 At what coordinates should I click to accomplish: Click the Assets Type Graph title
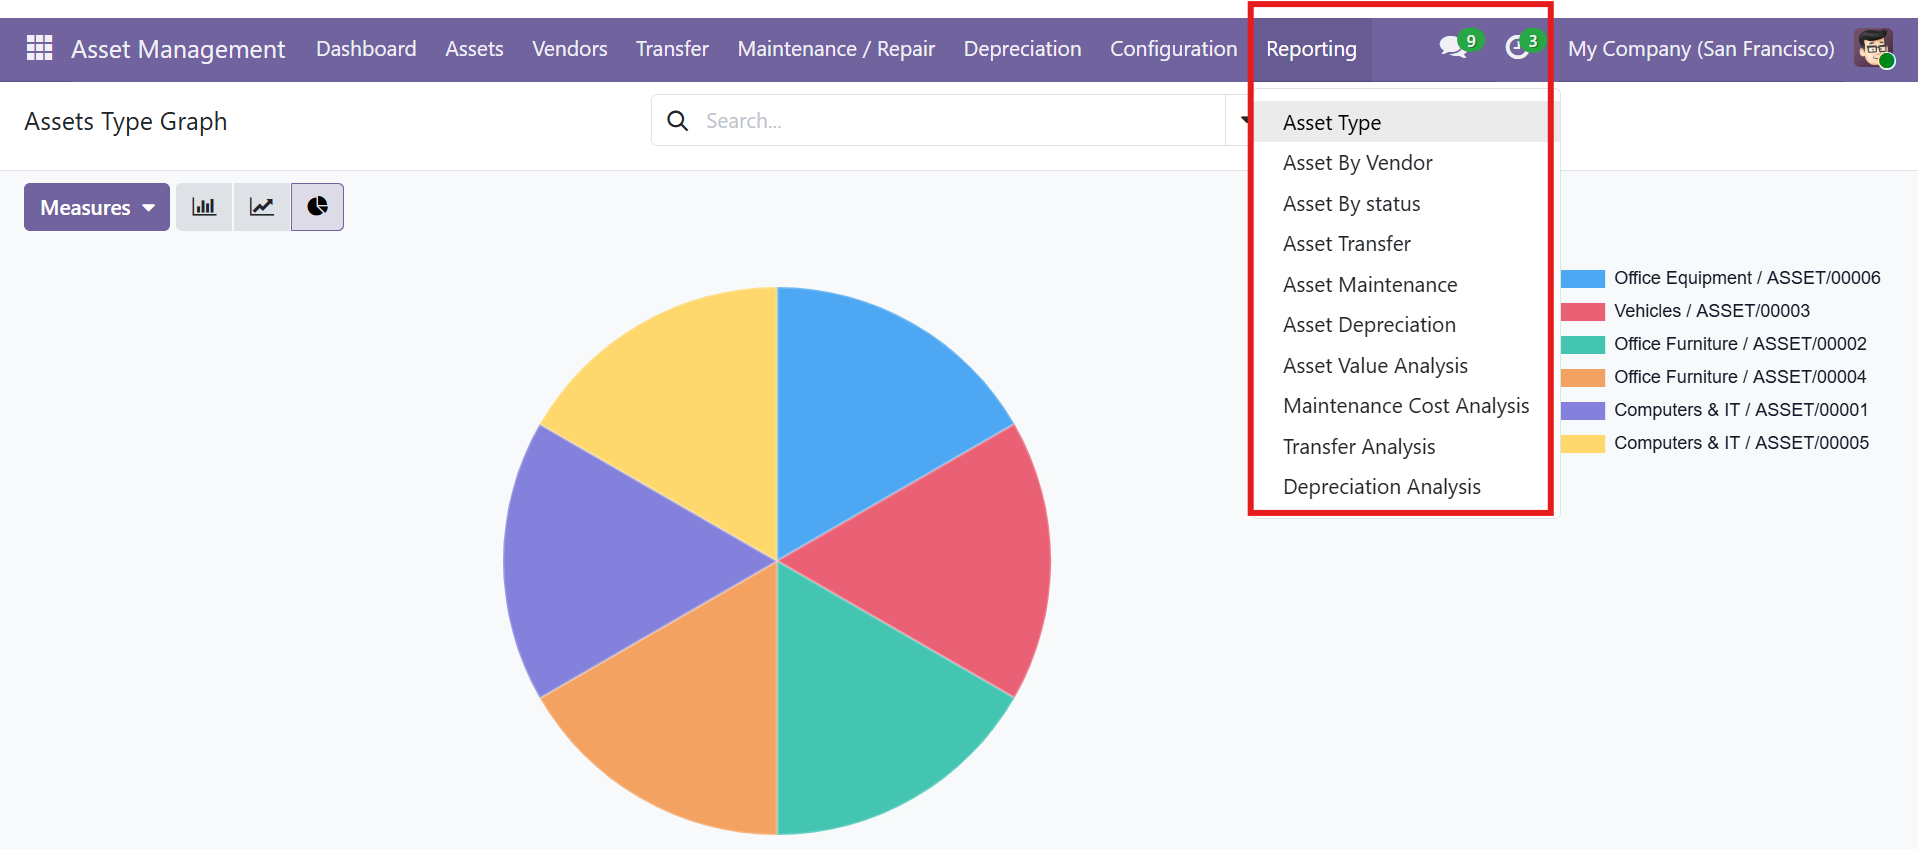[x=126, y=122]
